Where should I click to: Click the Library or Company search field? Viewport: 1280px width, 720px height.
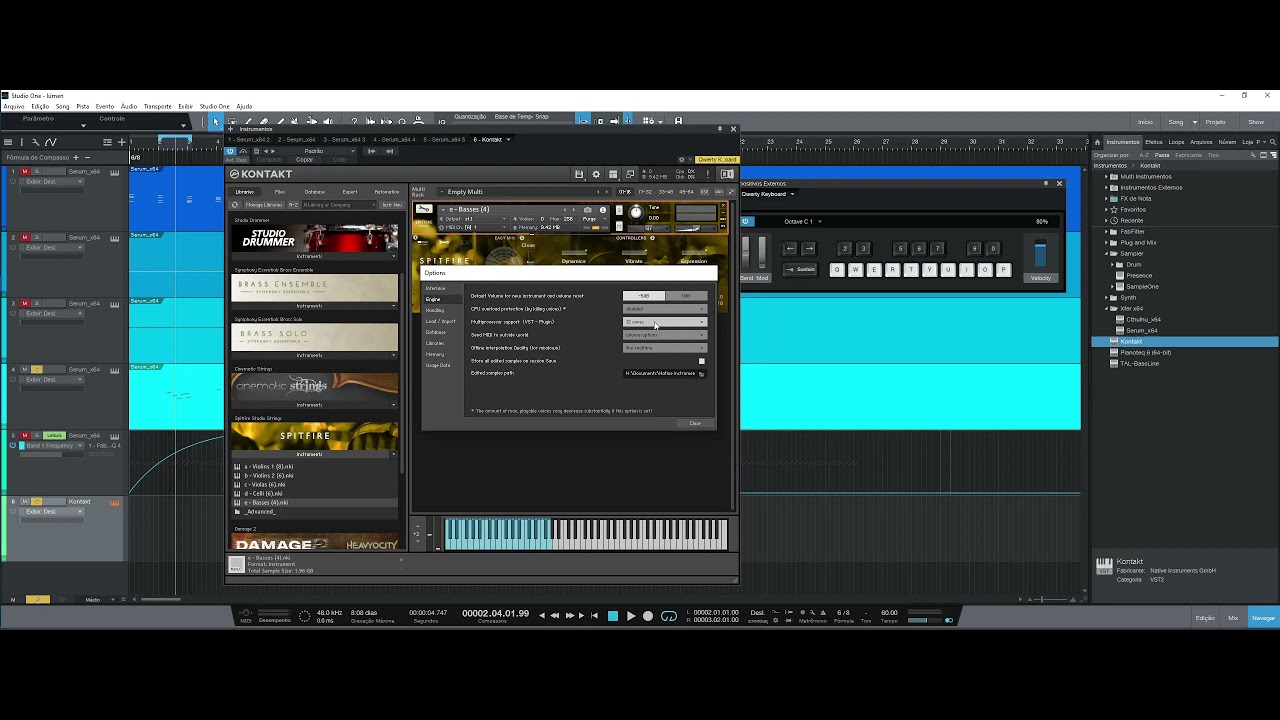point(338,205)
